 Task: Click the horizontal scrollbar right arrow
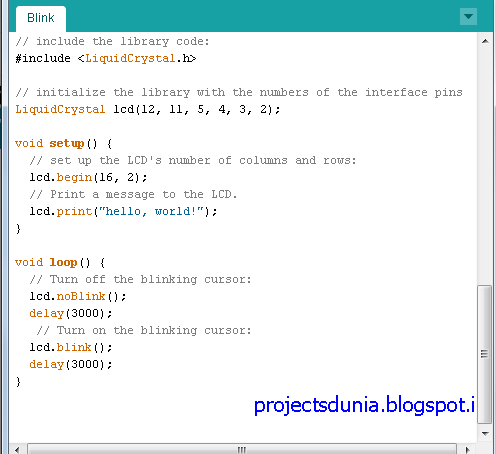click(x=467, y=449)
